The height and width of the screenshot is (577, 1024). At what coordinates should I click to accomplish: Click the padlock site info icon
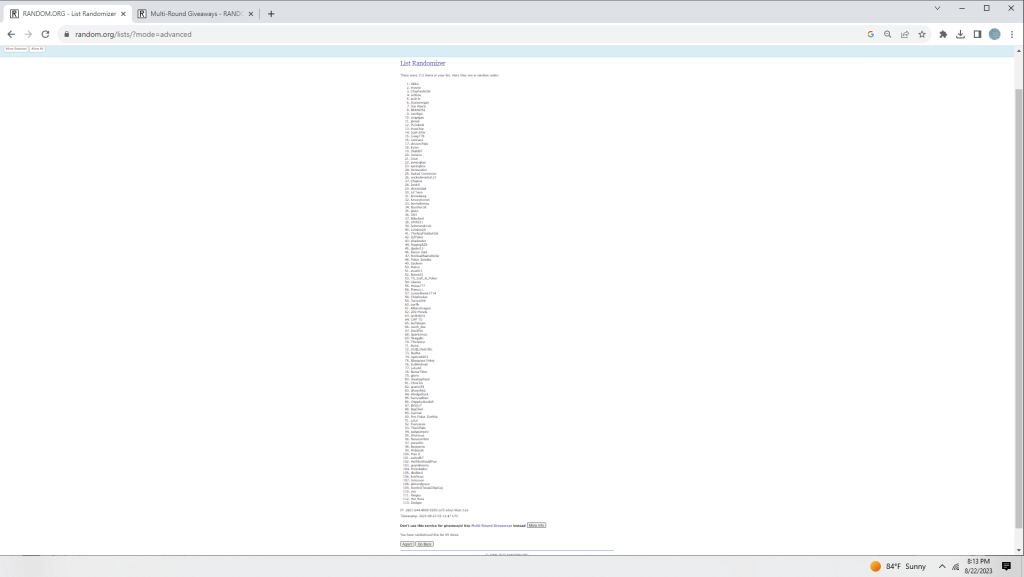(67, 34)
